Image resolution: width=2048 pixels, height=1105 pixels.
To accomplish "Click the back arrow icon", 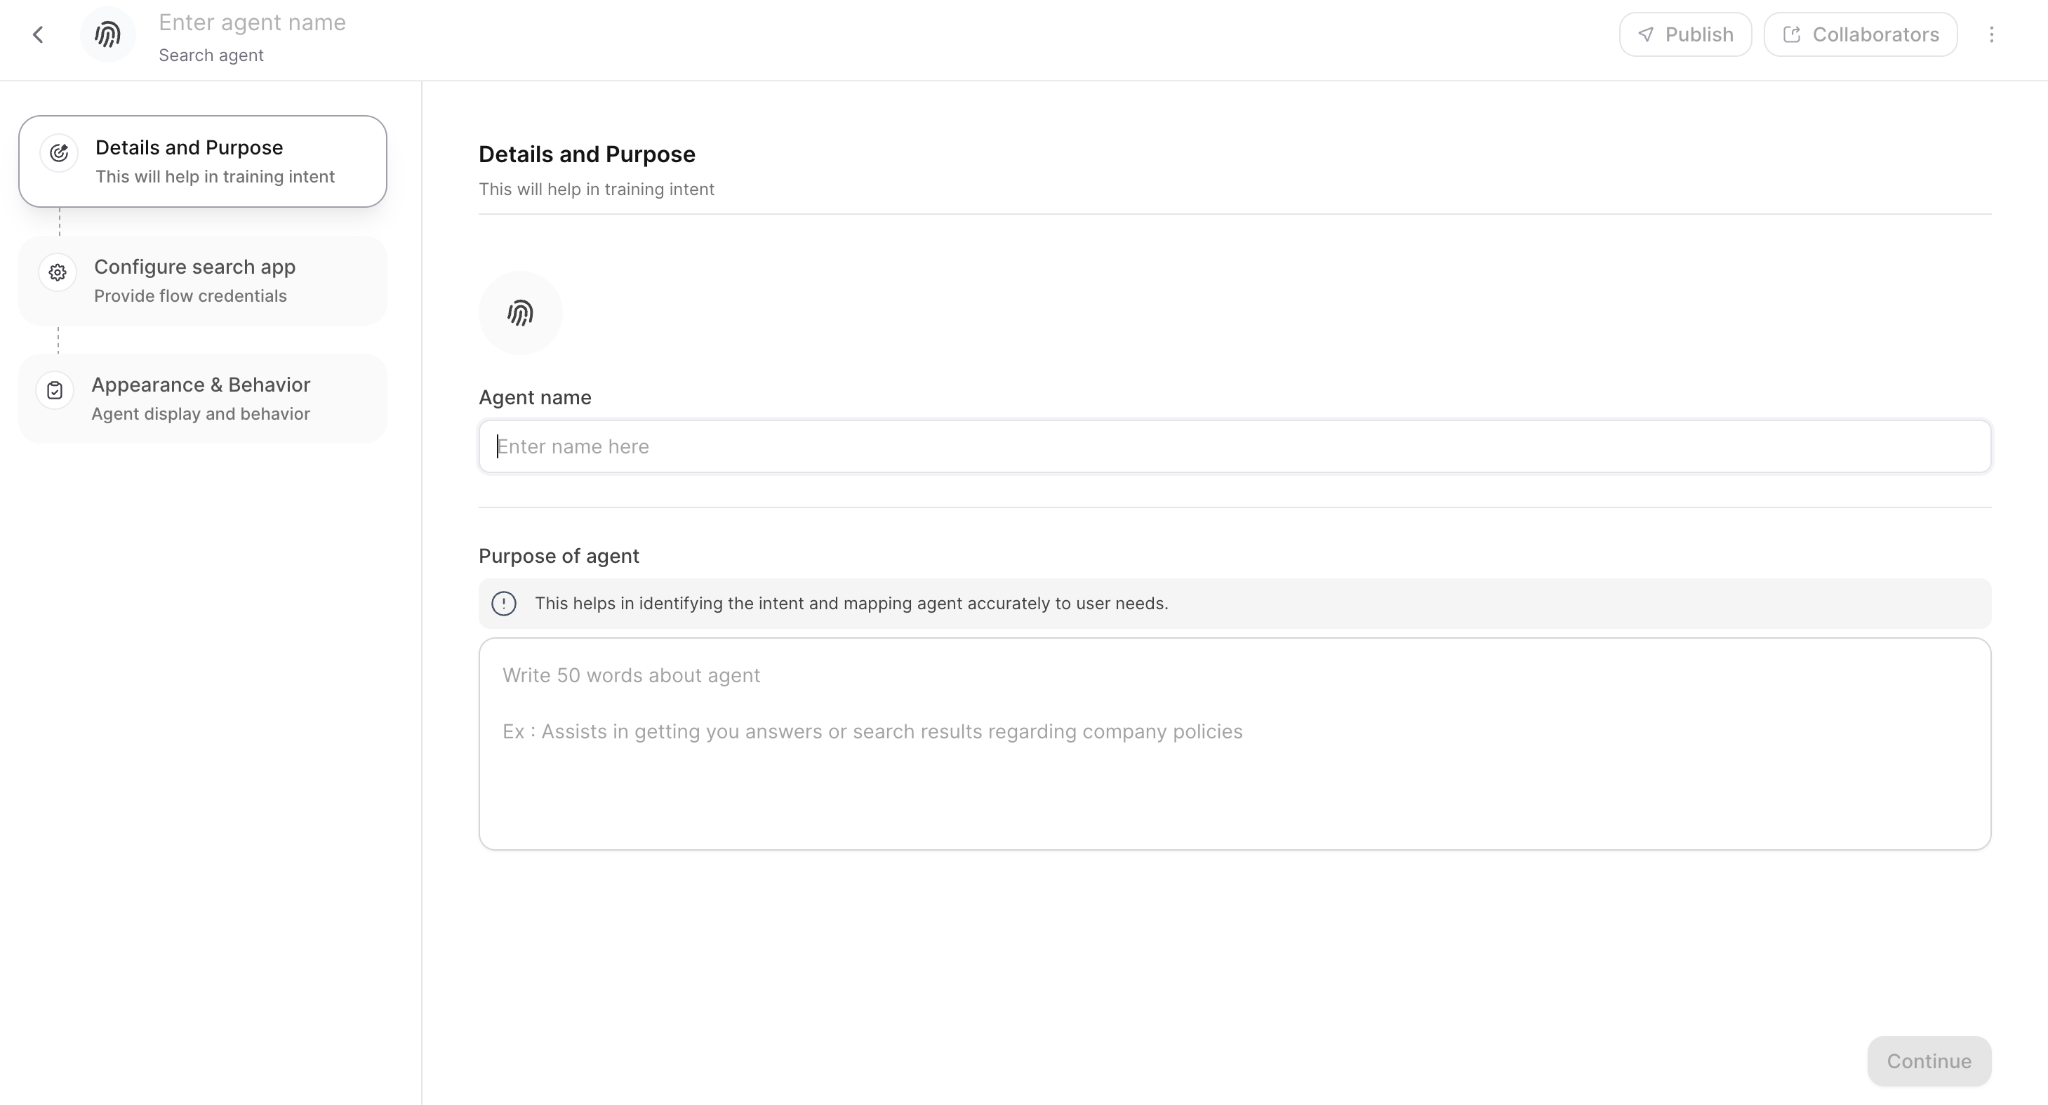I will tap(38, 35).
